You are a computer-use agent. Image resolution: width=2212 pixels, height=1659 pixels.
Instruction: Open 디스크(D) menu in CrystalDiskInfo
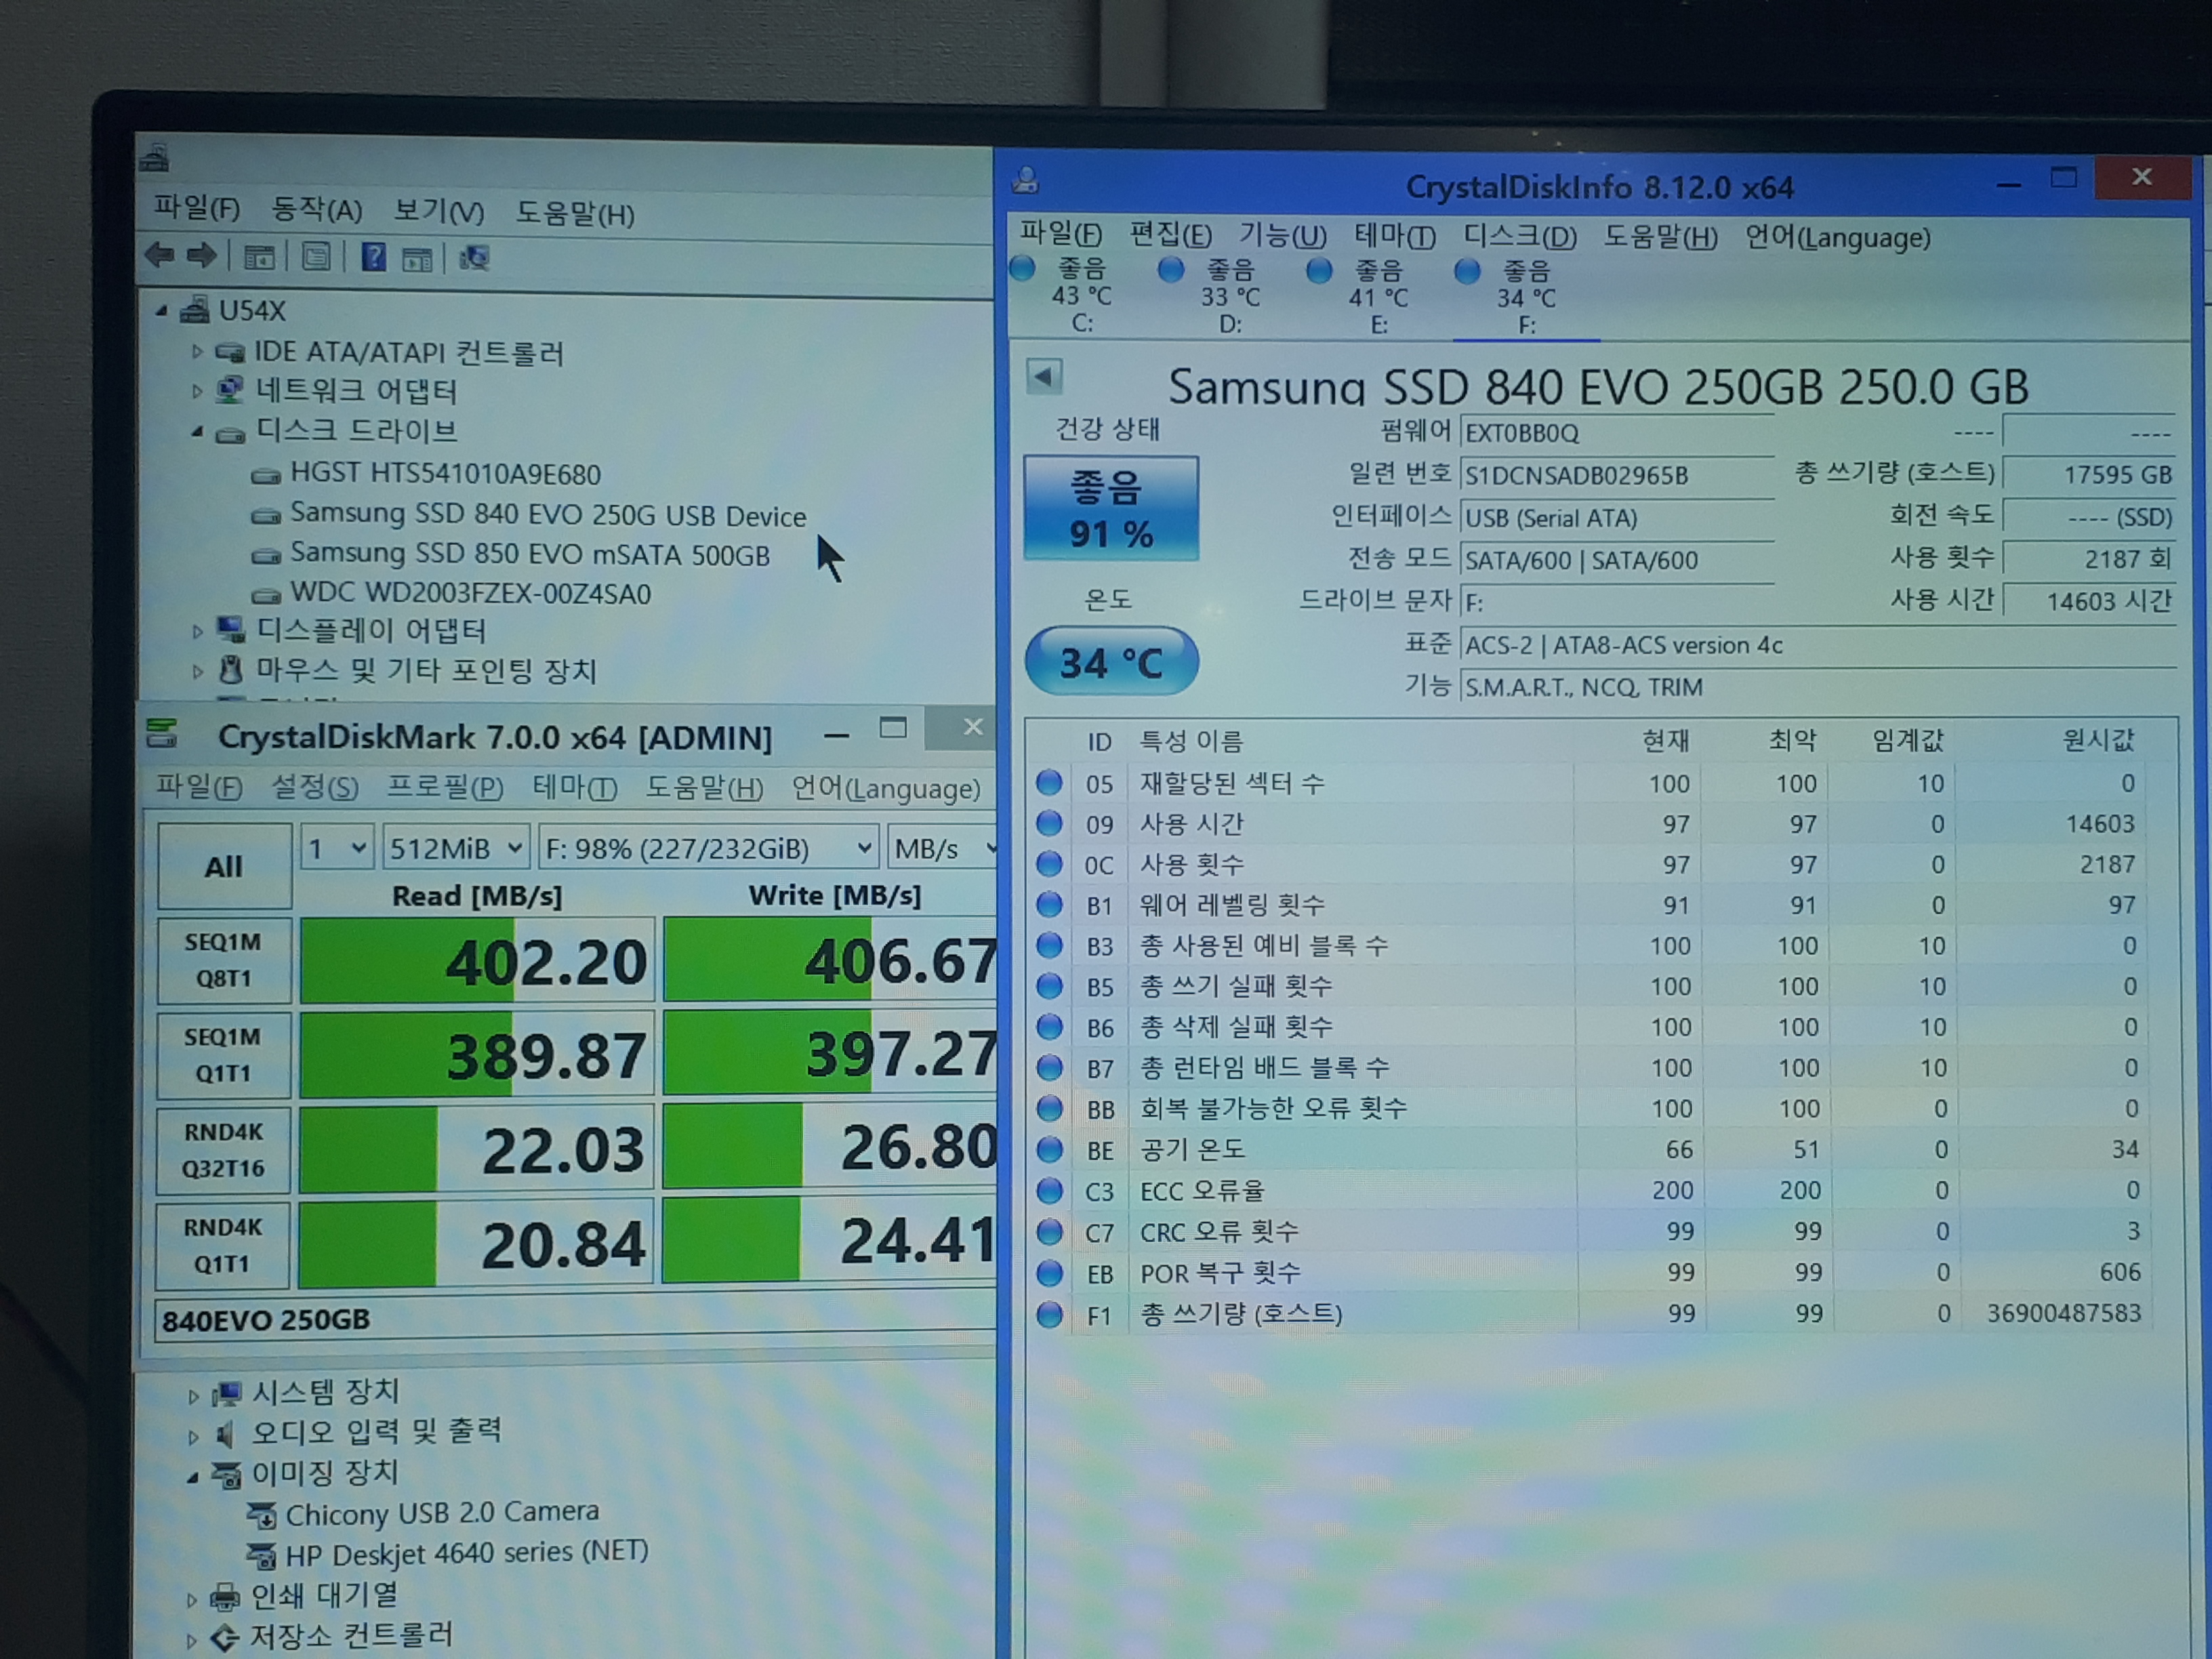tap(1520, 236)
